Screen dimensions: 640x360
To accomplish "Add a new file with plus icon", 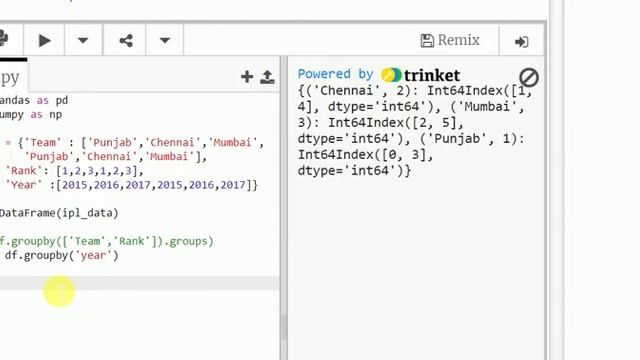I will 247,77.
